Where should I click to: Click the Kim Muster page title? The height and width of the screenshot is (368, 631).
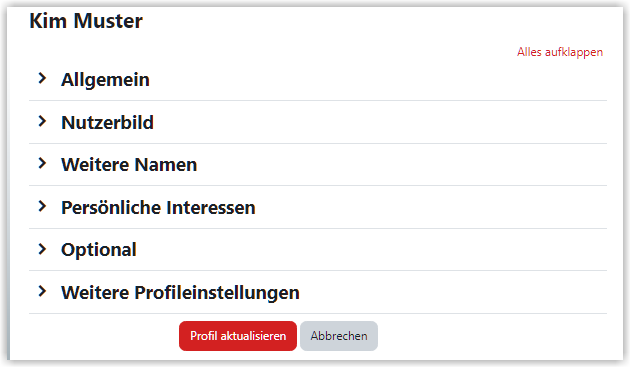coord(86,21)
